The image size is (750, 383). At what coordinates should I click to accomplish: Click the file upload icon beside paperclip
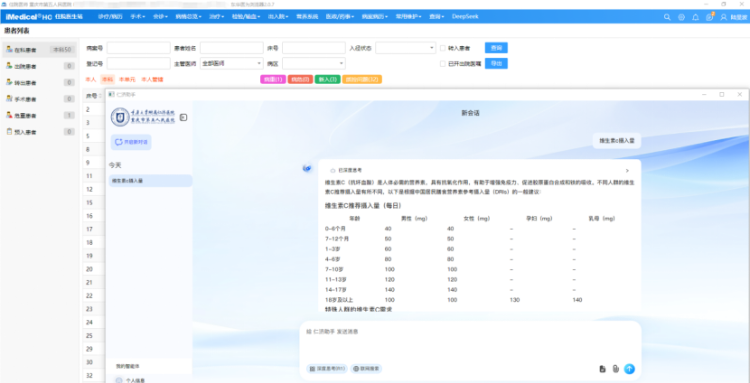point(603,369)
